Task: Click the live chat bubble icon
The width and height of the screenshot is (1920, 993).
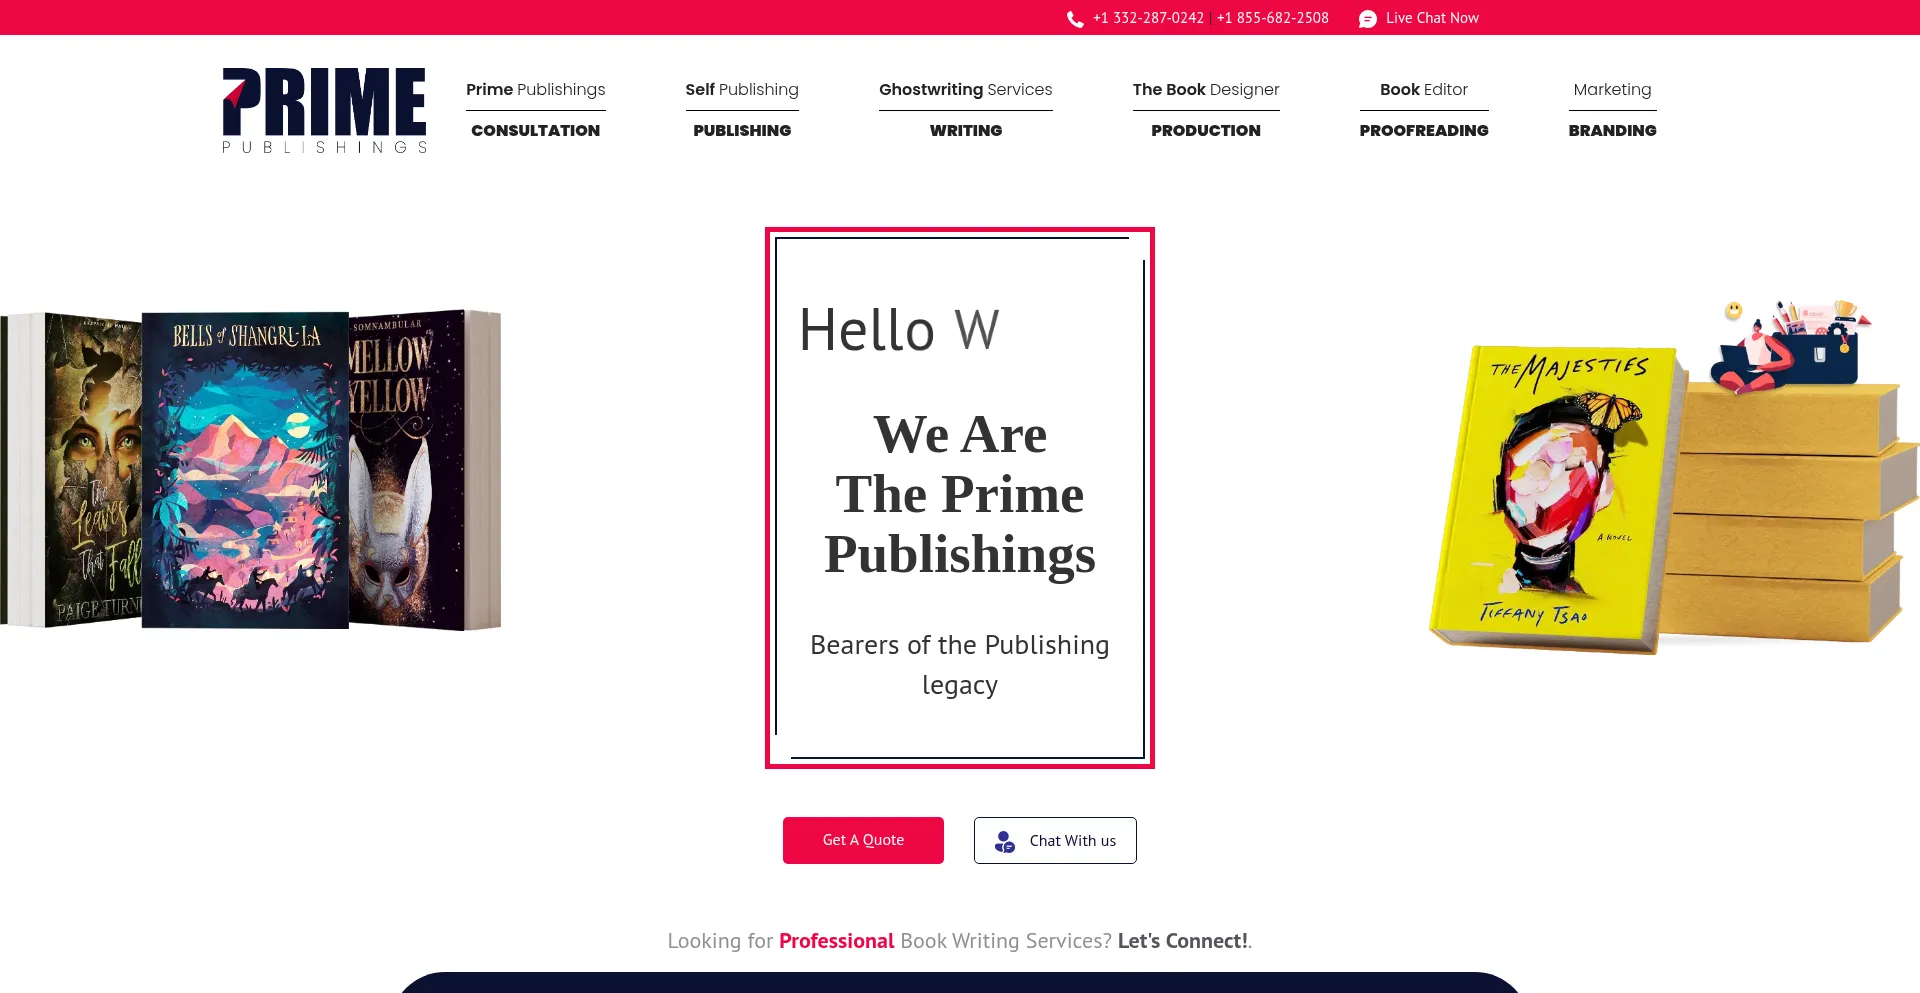Action: click(1367, 19)
